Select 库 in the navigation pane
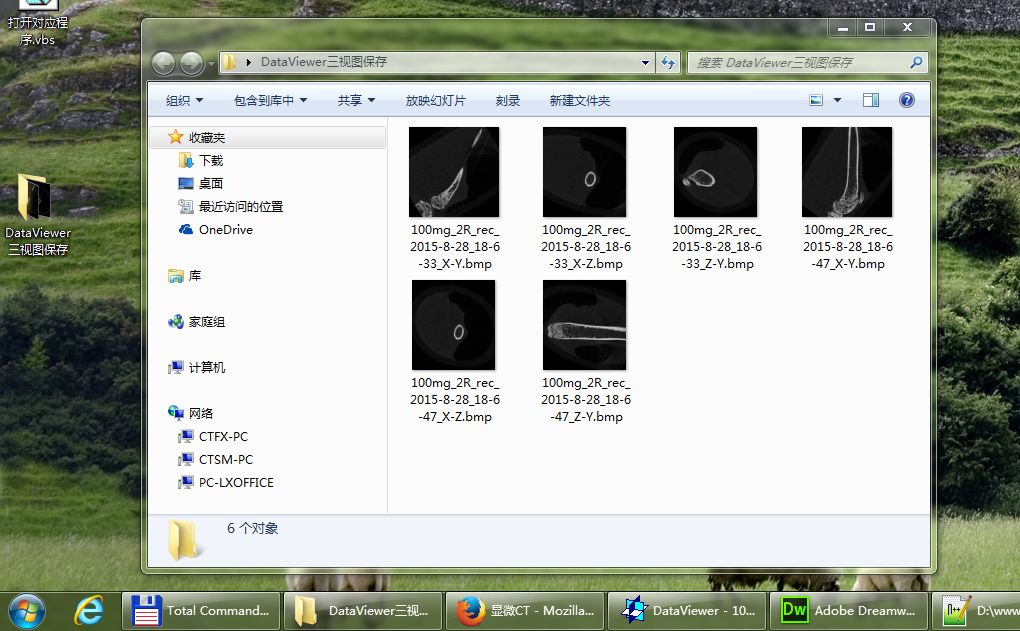 (x=195, y=275)
